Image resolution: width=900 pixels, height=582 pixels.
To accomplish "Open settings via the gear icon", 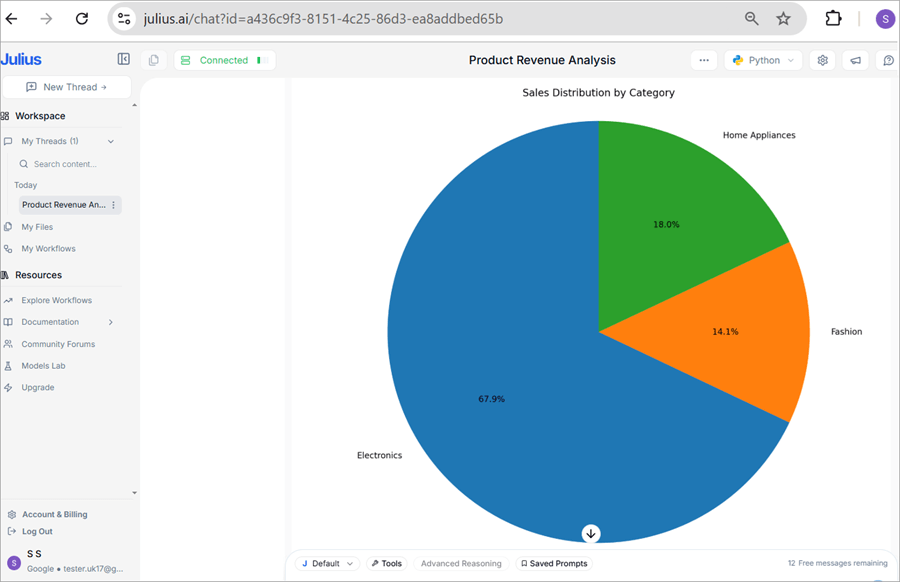I will pyautogui.click(x=822, y=60).
